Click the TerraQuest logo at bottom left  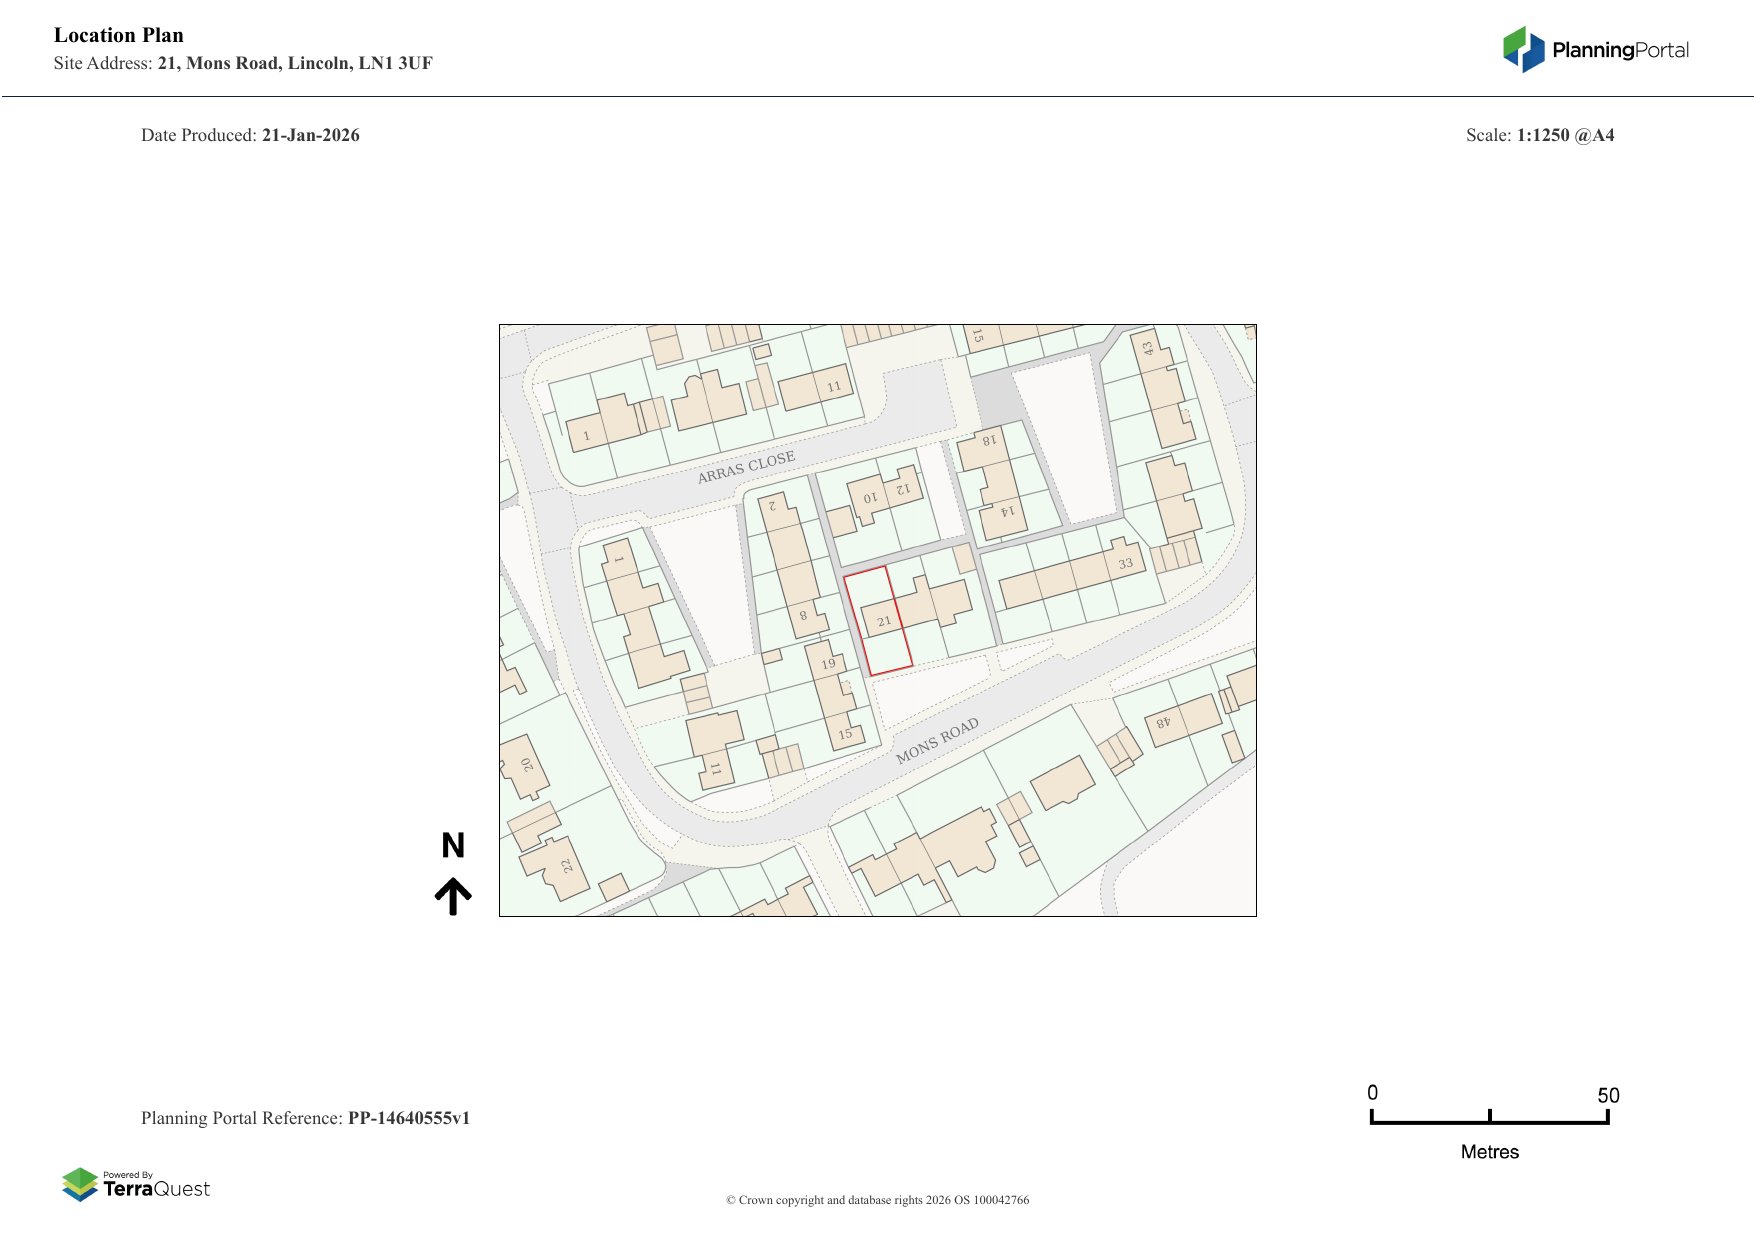pos(136,1185)
